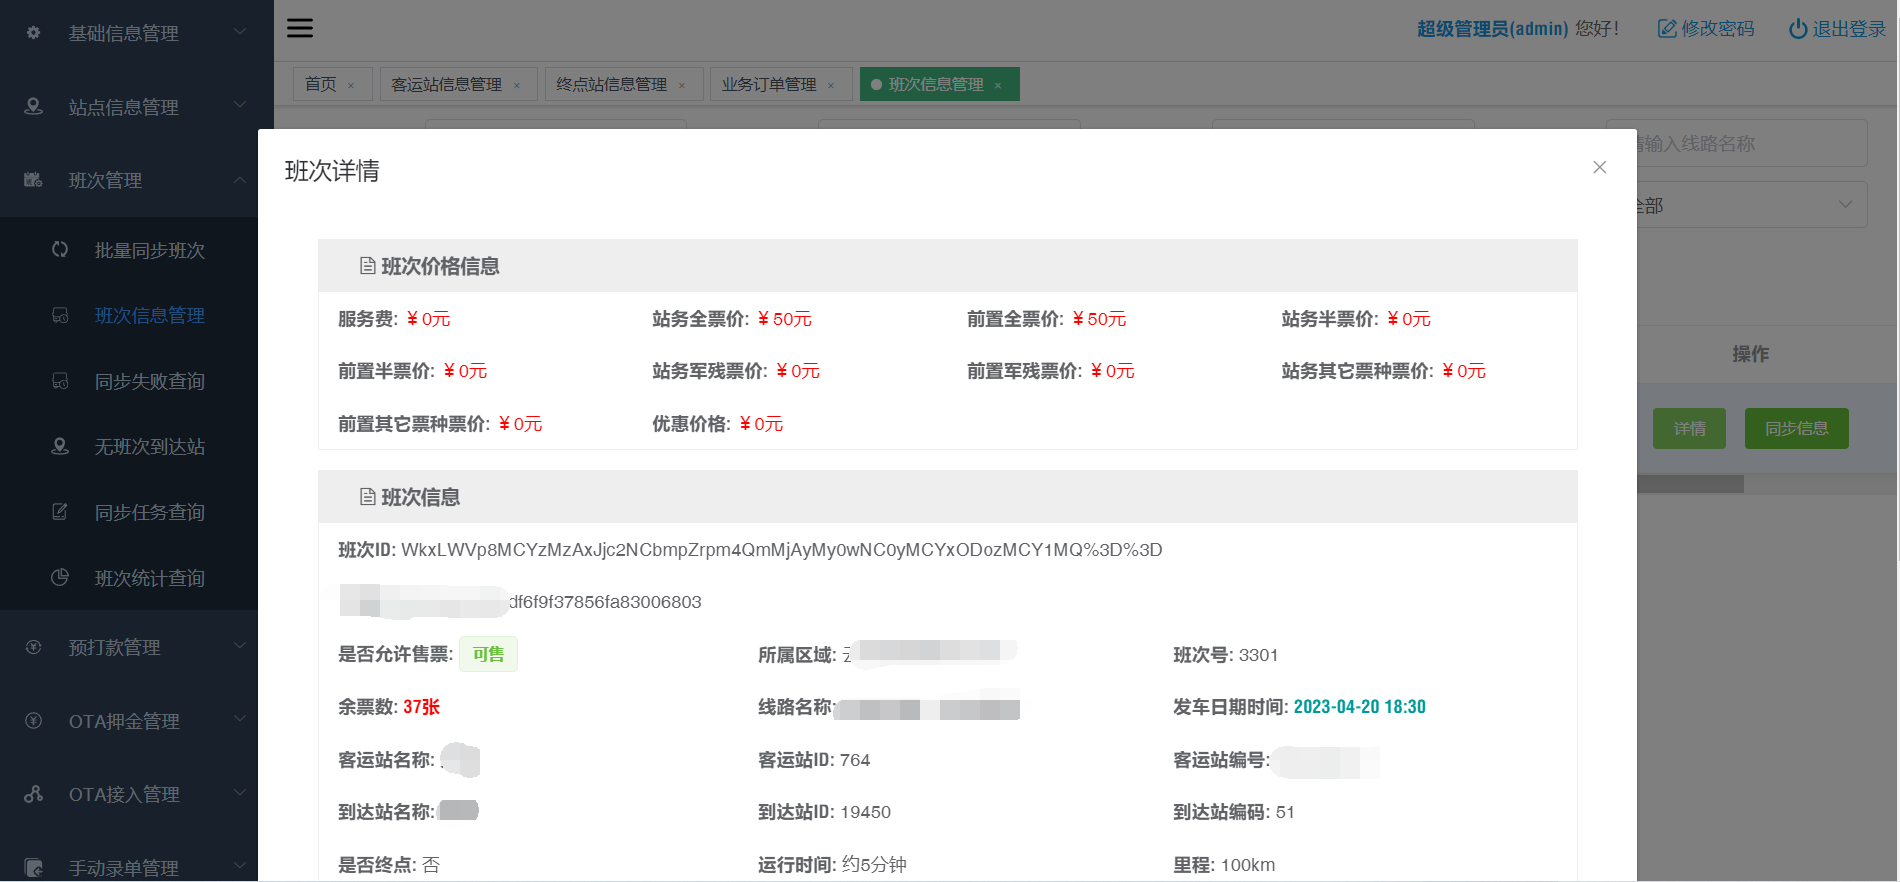Click the green 同步信息 button

tap(1796, 428)
